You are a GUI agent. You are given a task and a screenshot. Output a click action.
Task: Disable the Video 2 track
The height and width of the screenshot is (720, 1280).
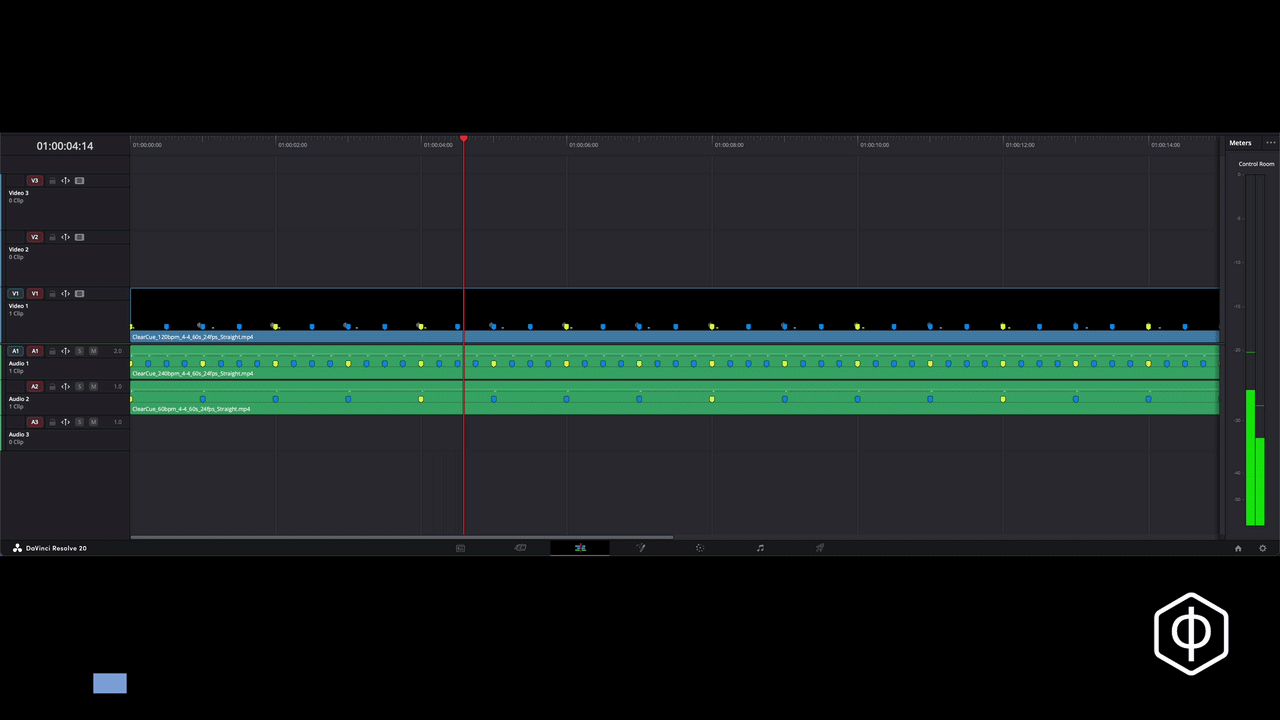point(79,237)
